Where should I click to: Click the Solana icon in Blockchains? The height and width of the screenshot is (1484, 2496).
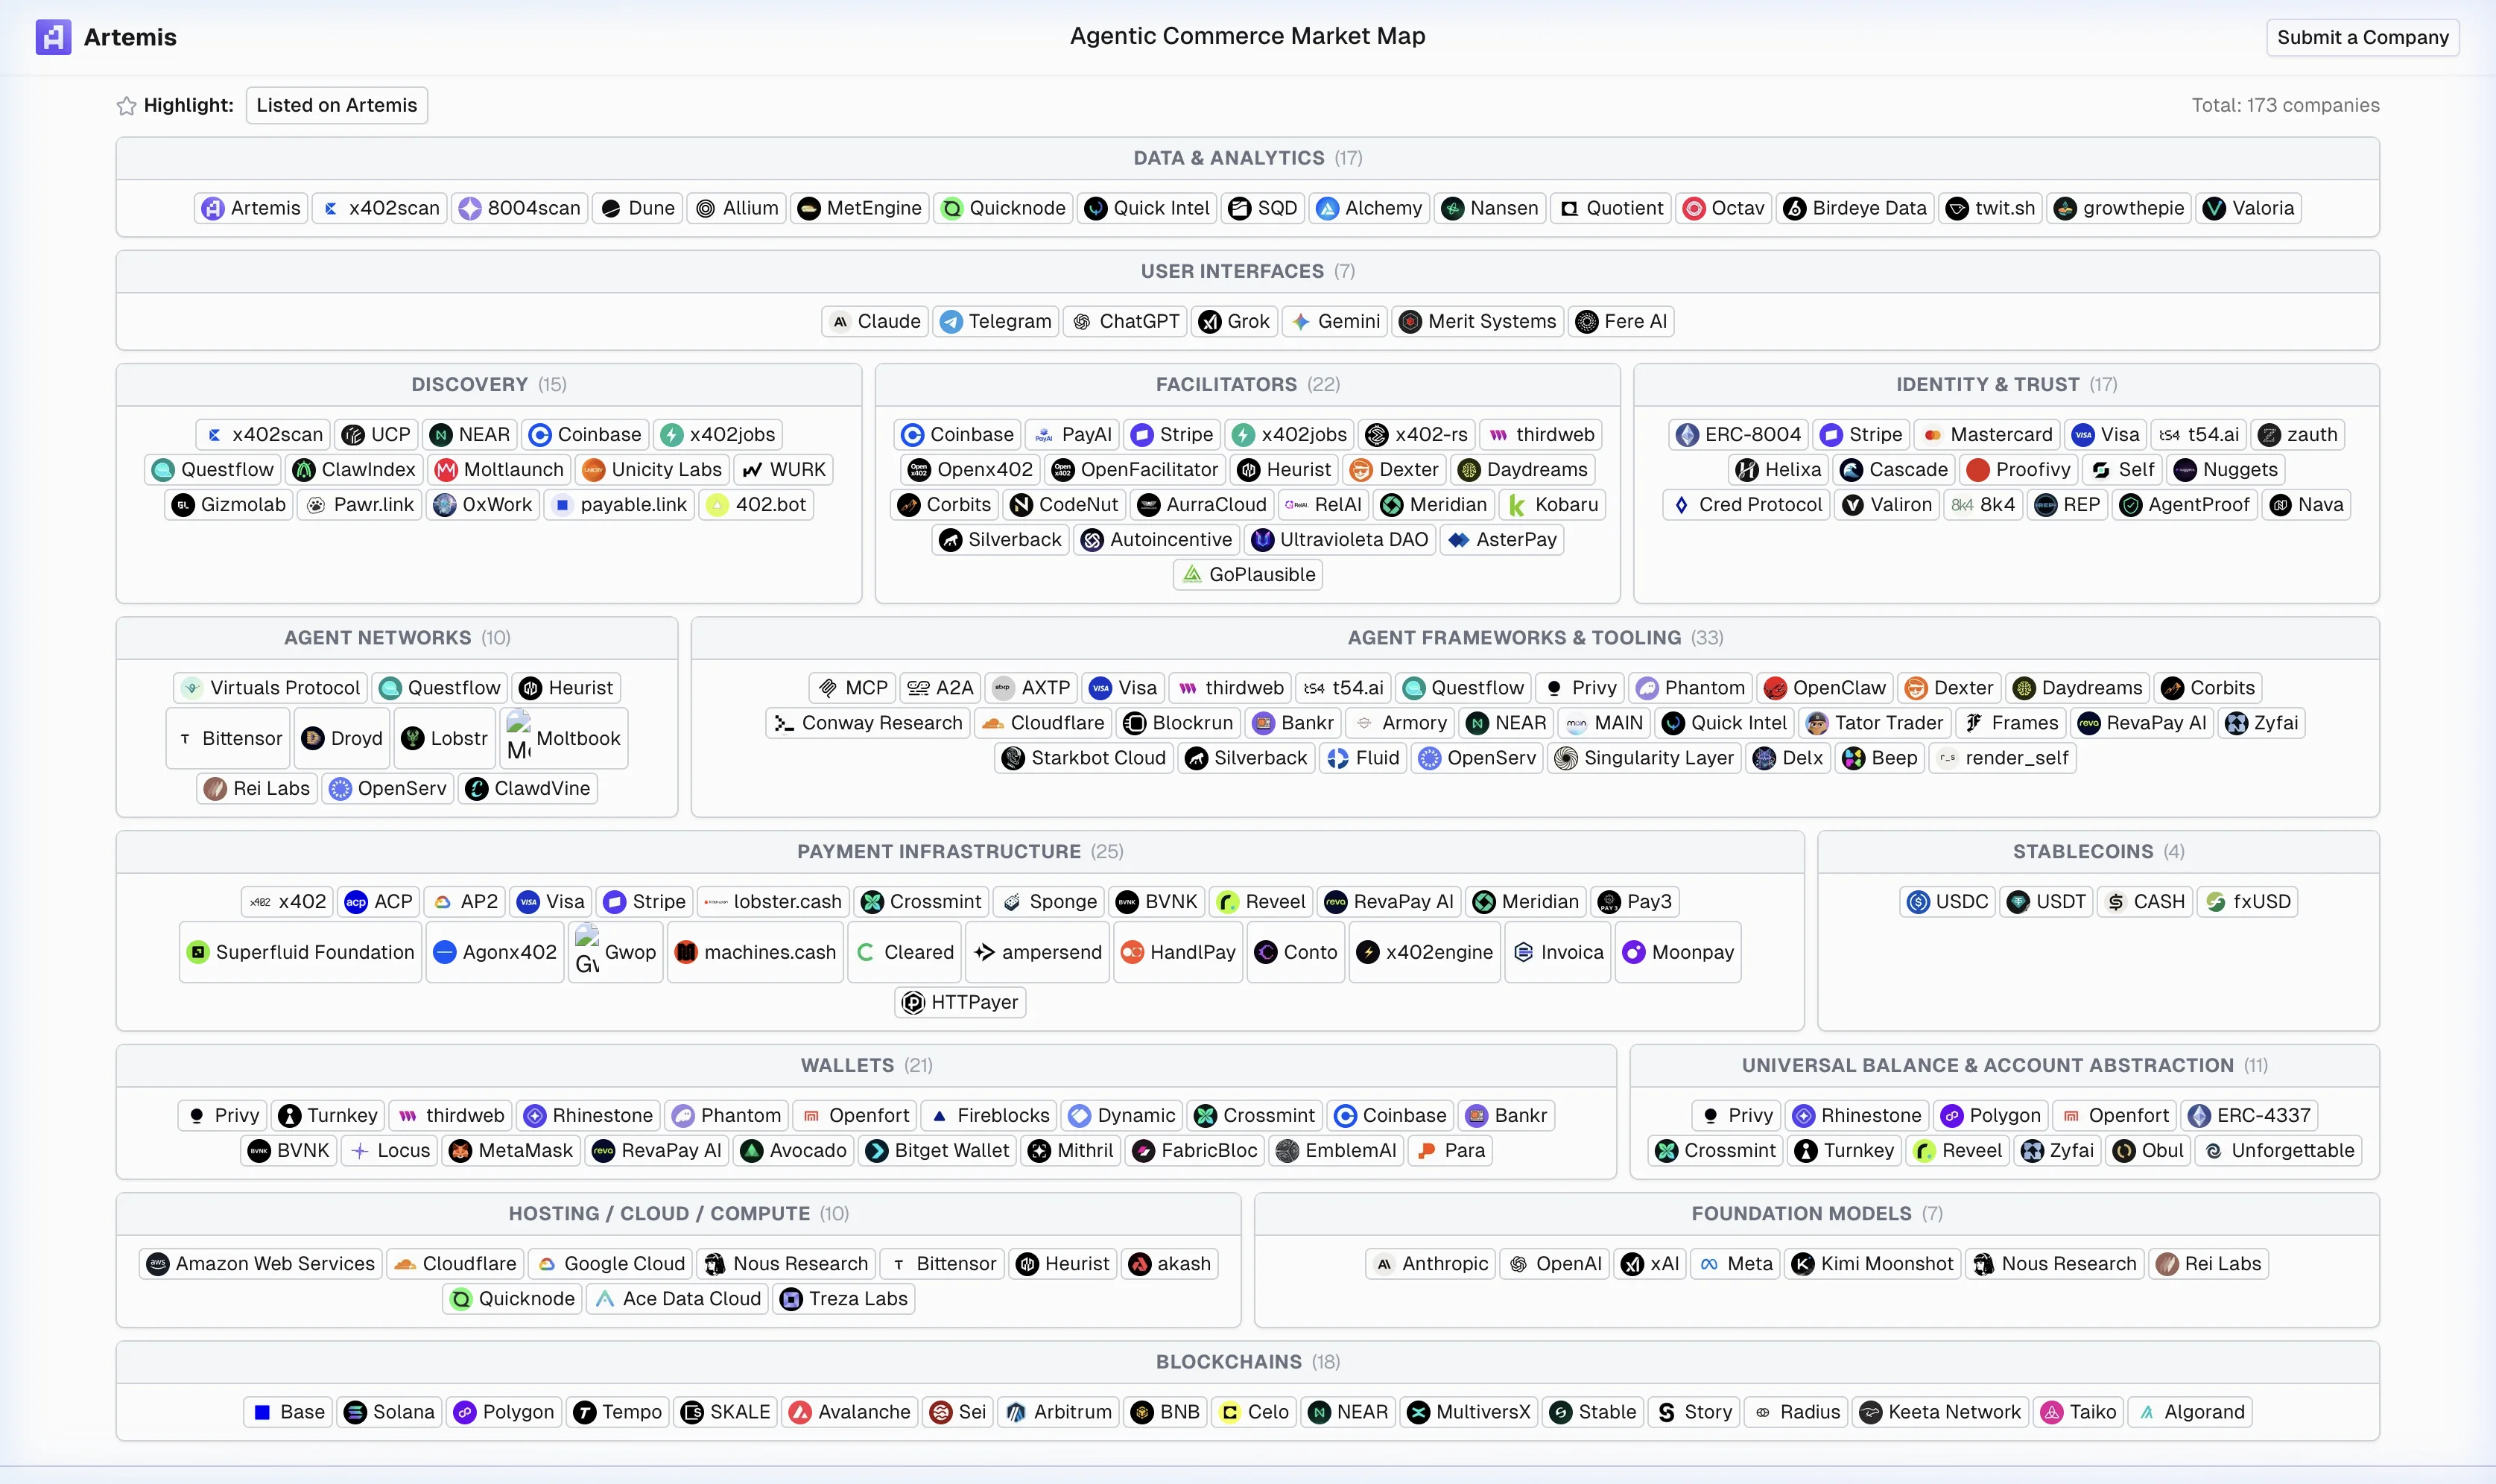(x=355, y=1412)
